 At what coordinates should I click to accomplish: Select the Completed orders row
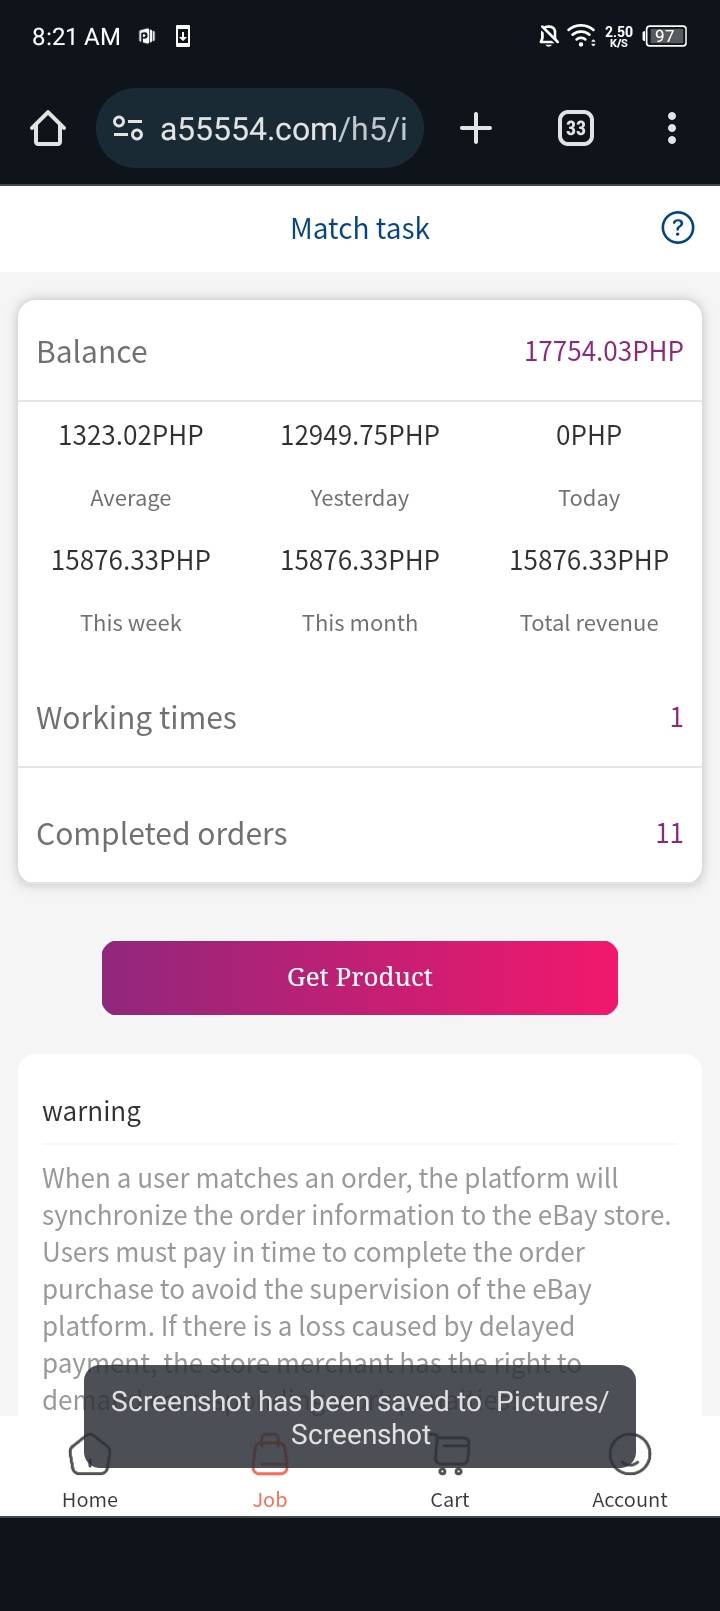click(x=360, y=833)
